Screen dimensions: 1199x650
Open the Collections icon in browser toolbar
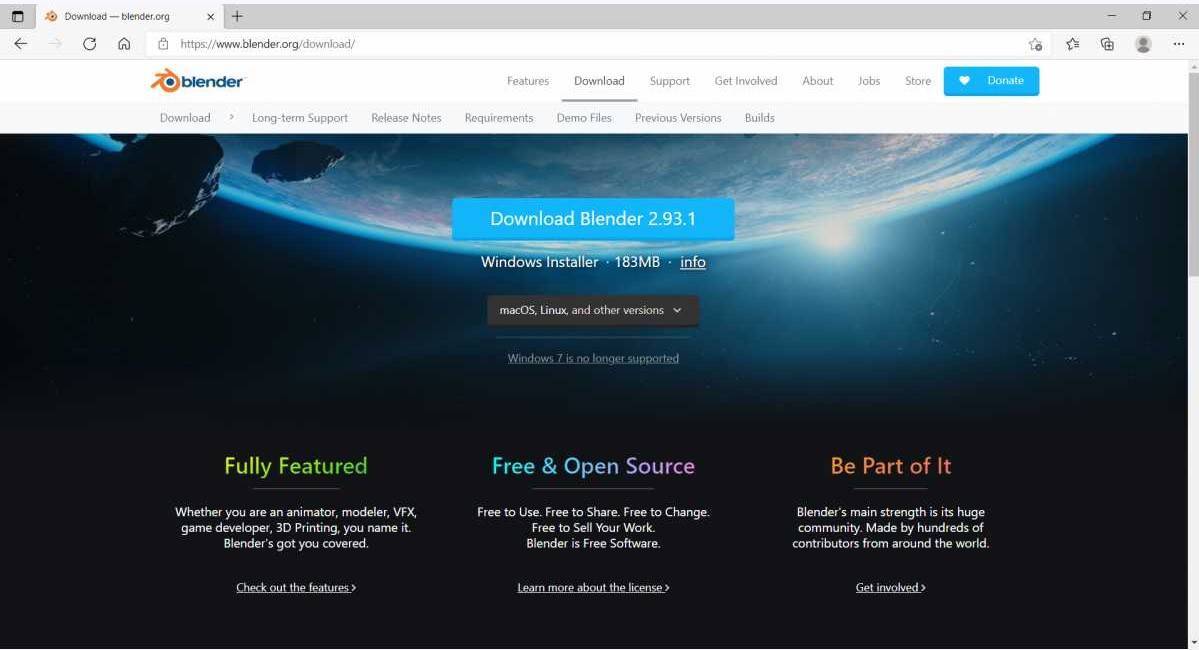pos(1107,44)
